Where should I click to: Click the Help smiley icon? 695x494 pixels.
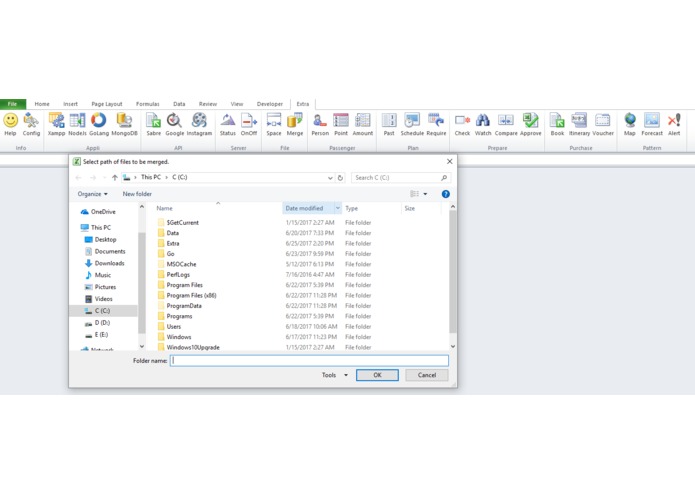10,120
